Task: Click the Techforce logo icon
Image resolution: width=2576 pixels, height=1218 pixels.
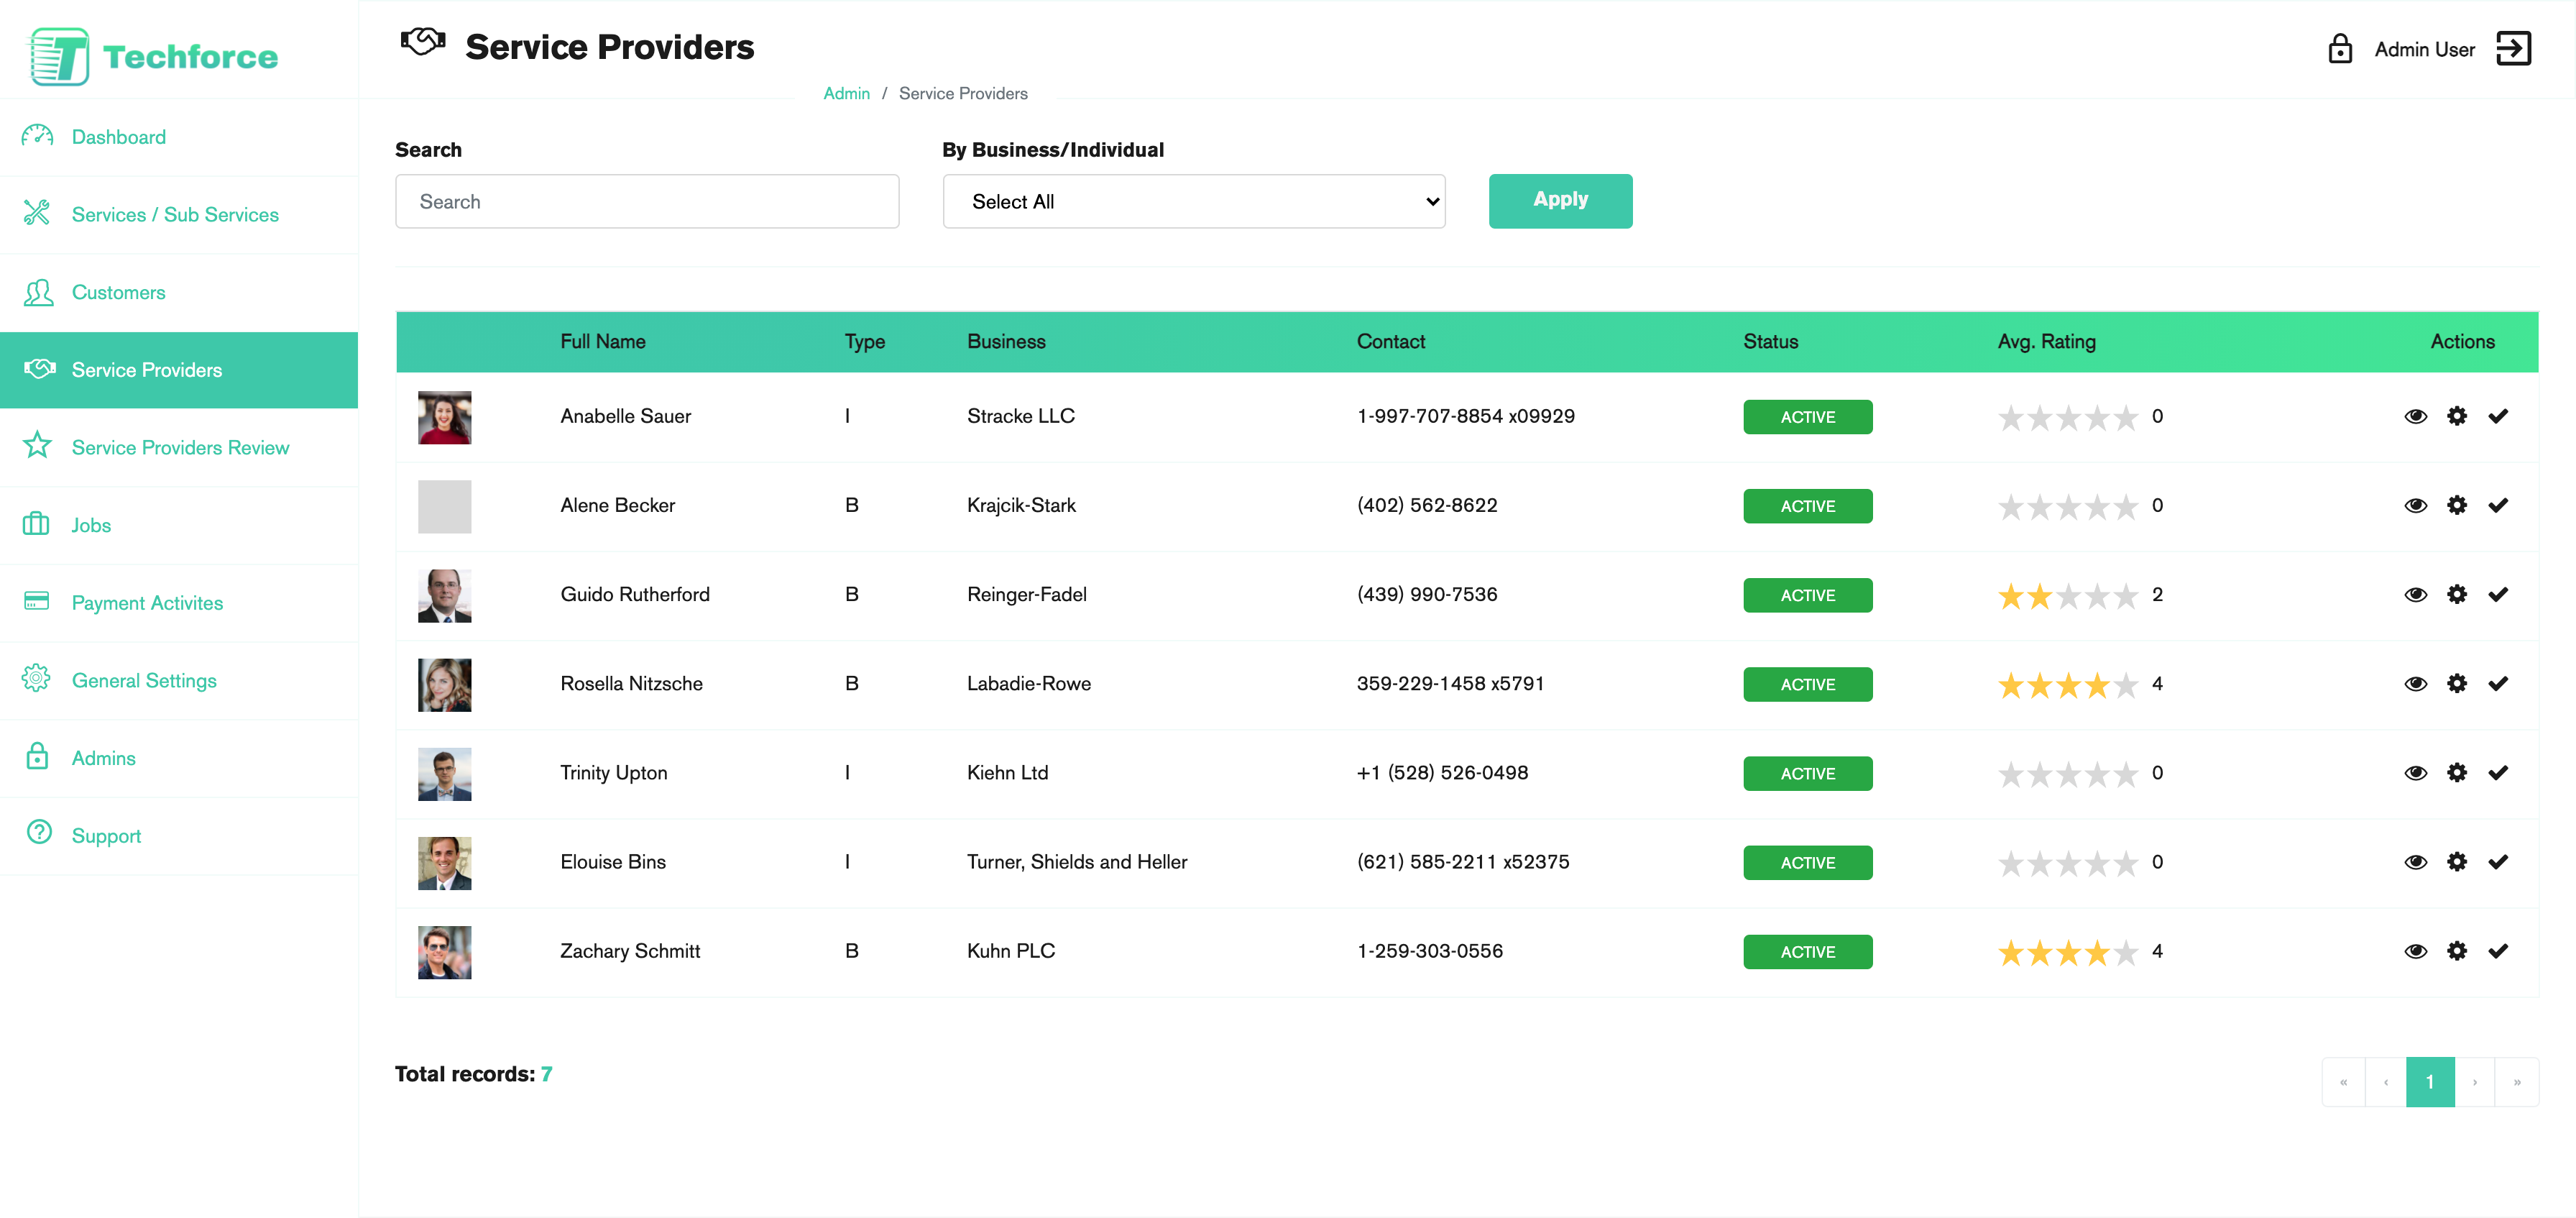Action: (59, 56)
